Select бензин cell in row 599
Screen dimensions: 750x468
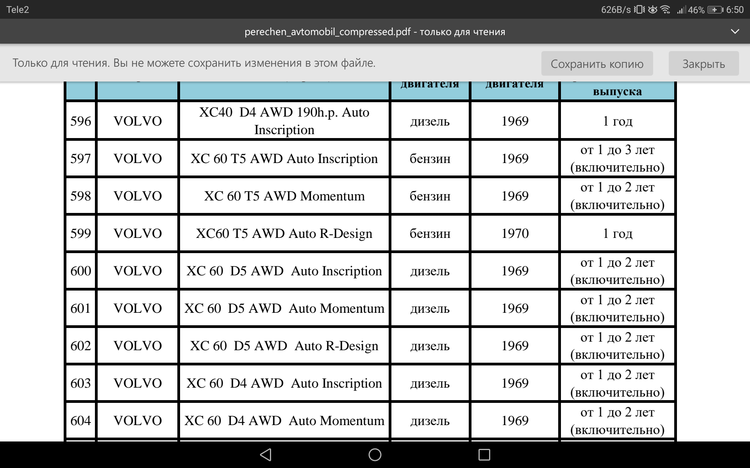tap(430, 233)
